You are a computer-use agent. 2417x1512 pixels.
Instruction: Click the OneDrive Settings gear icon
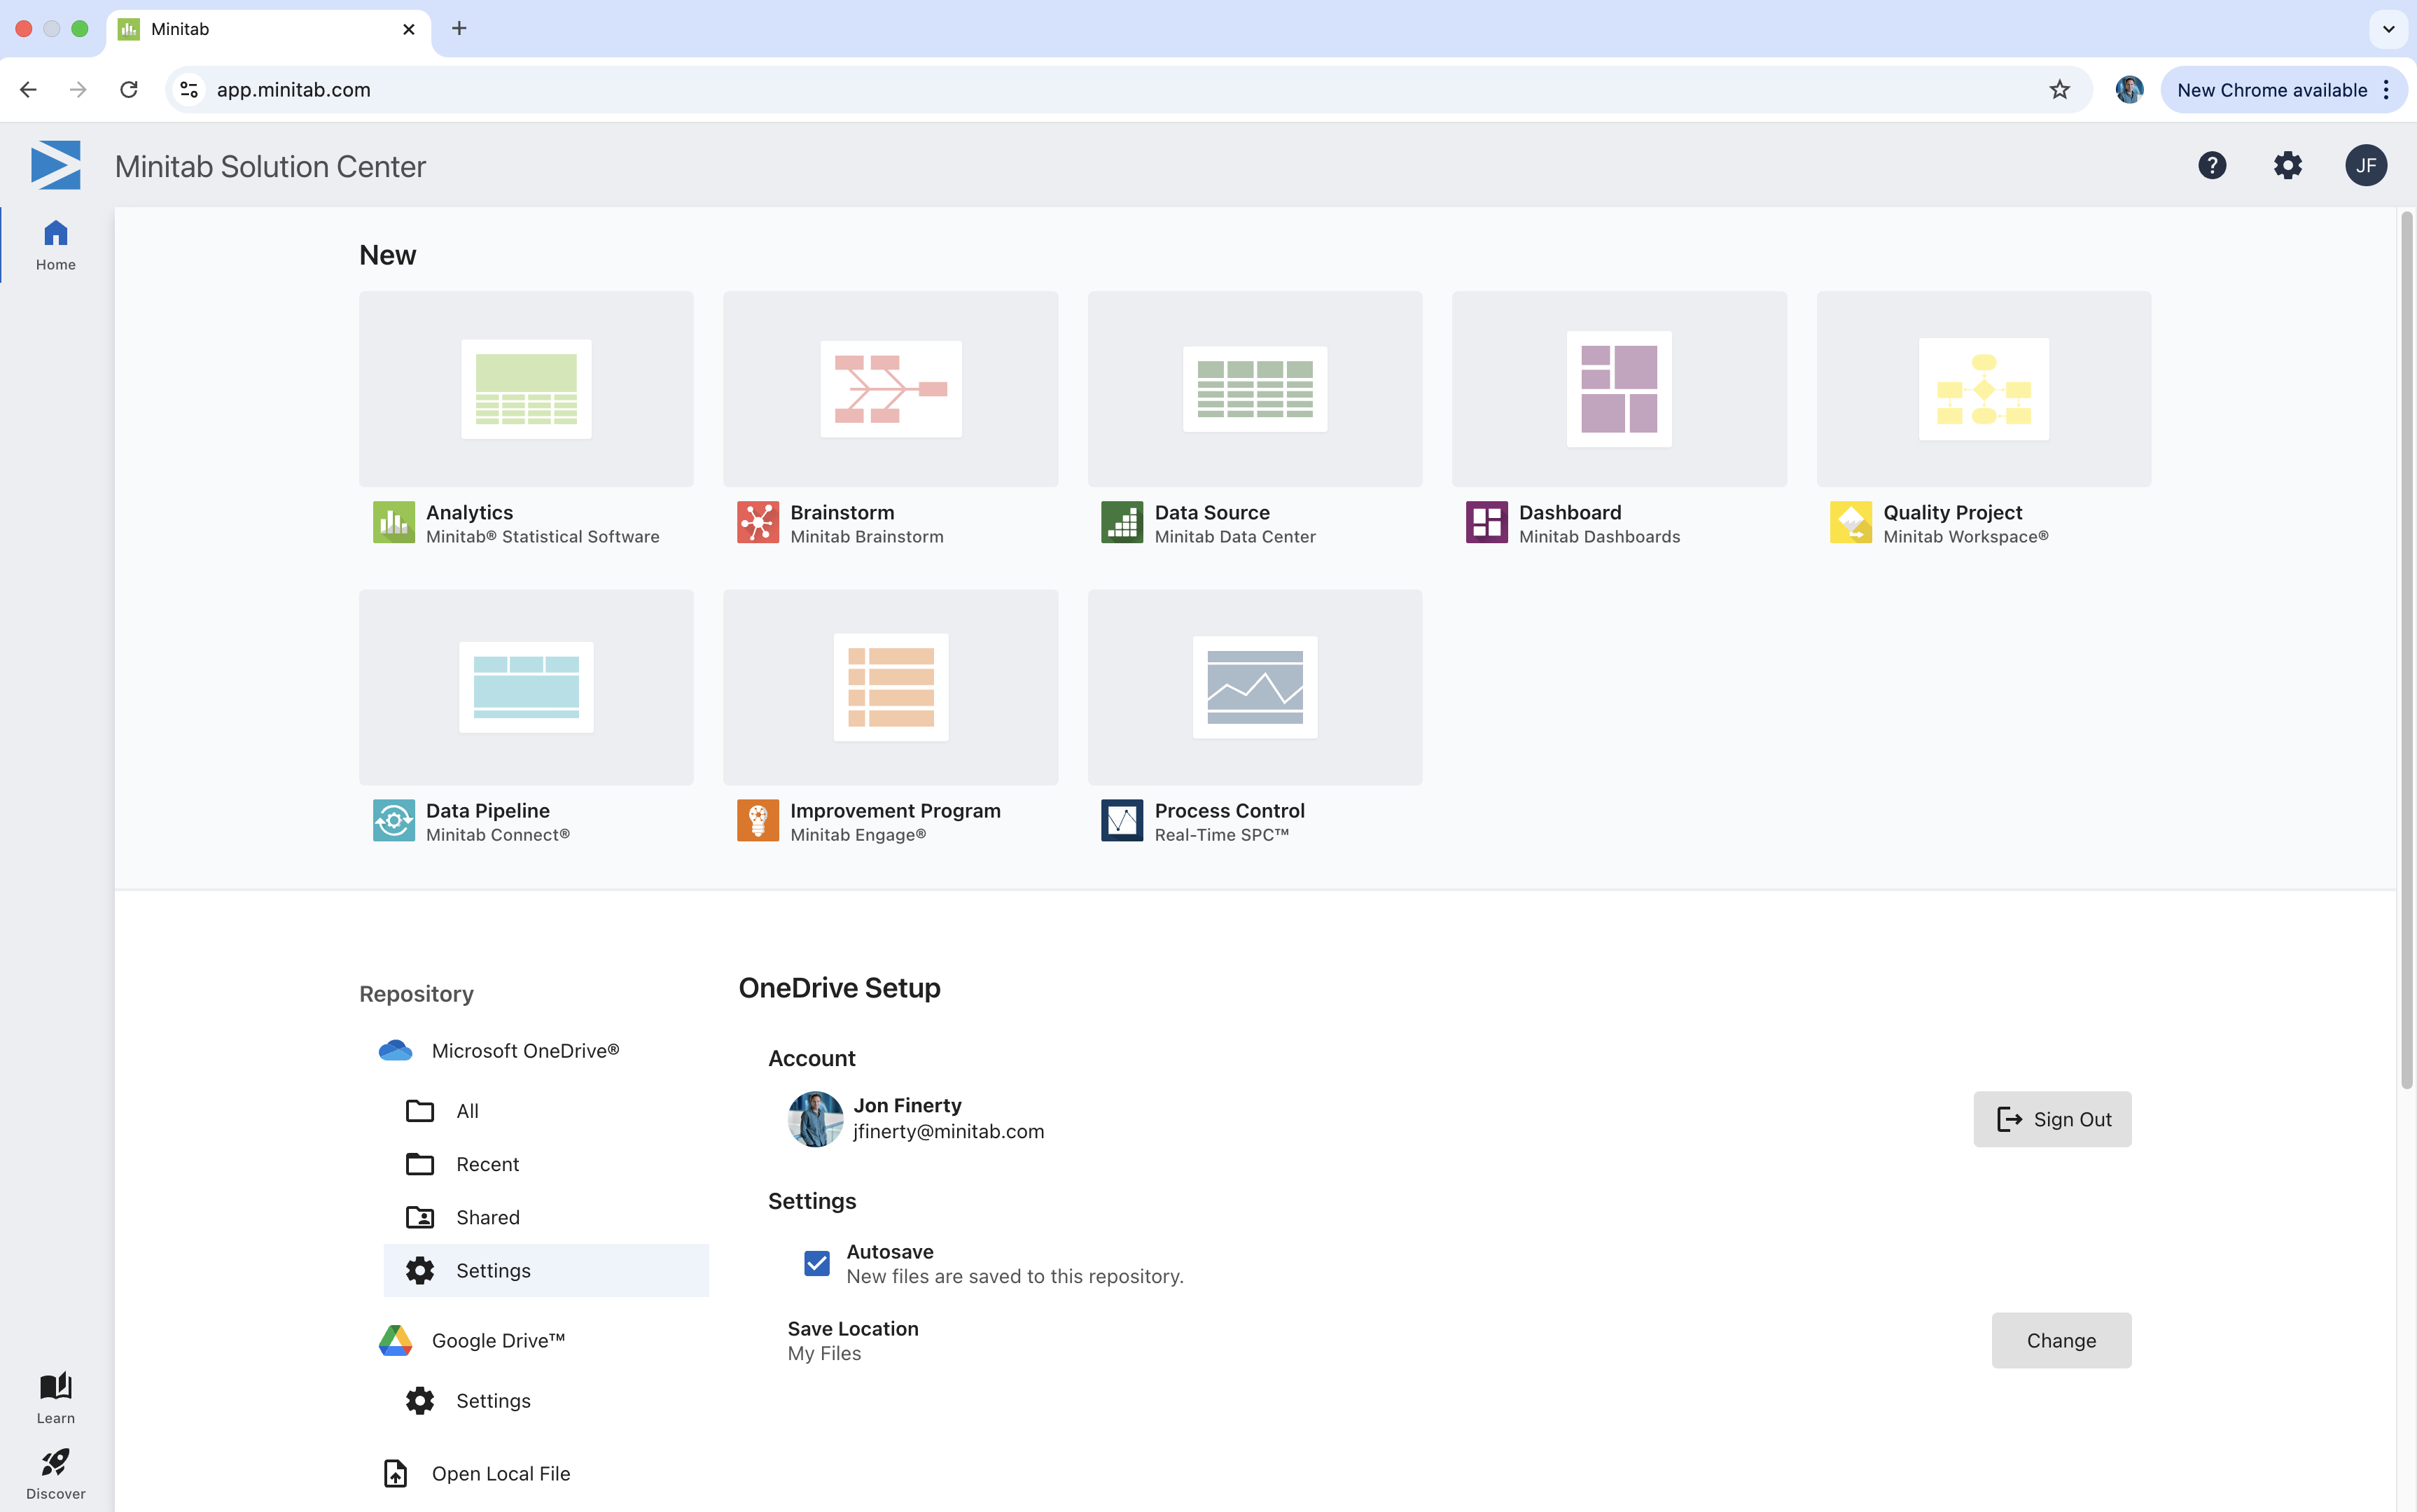coord(420,1270)
